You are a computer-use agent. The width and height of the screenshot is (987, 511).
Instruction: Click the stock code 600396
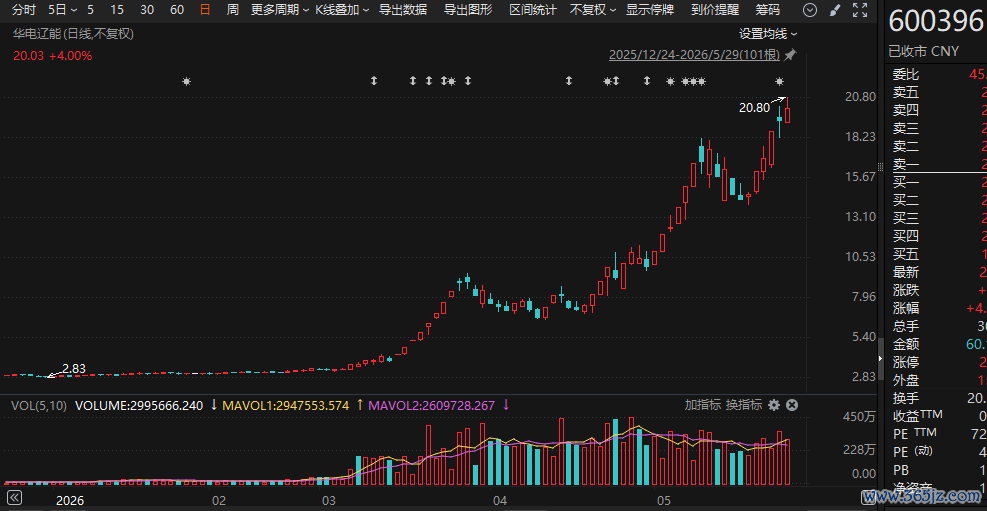click(936, 21)
